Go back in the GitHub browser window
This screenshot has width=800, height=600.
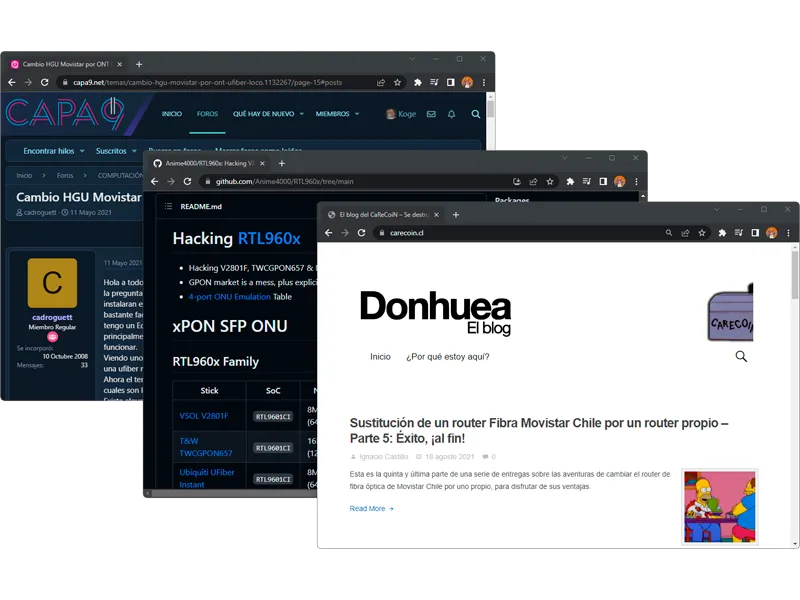click(x=155, y=181)
